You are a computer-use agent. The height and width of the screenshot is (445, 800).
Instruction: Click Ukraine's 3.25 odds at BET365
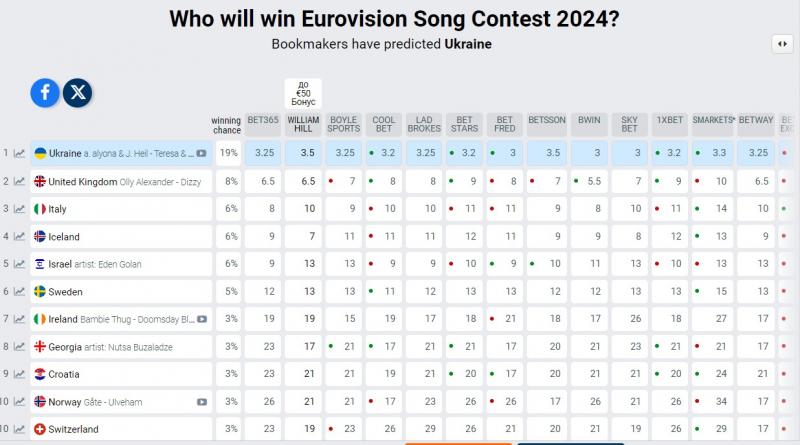[264, 153]
